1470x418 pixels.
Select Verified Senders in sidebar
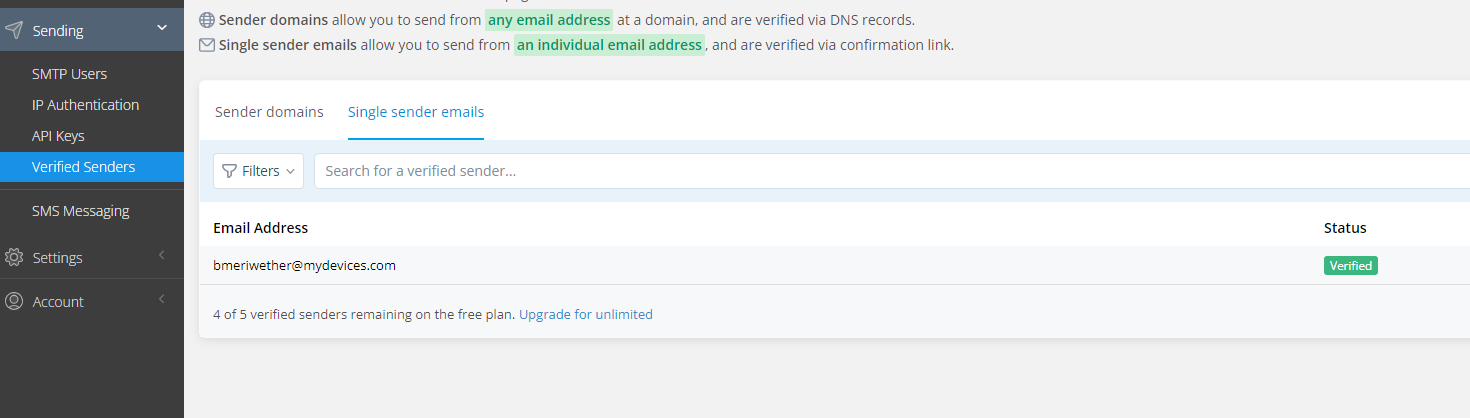[x=83, y=167]
